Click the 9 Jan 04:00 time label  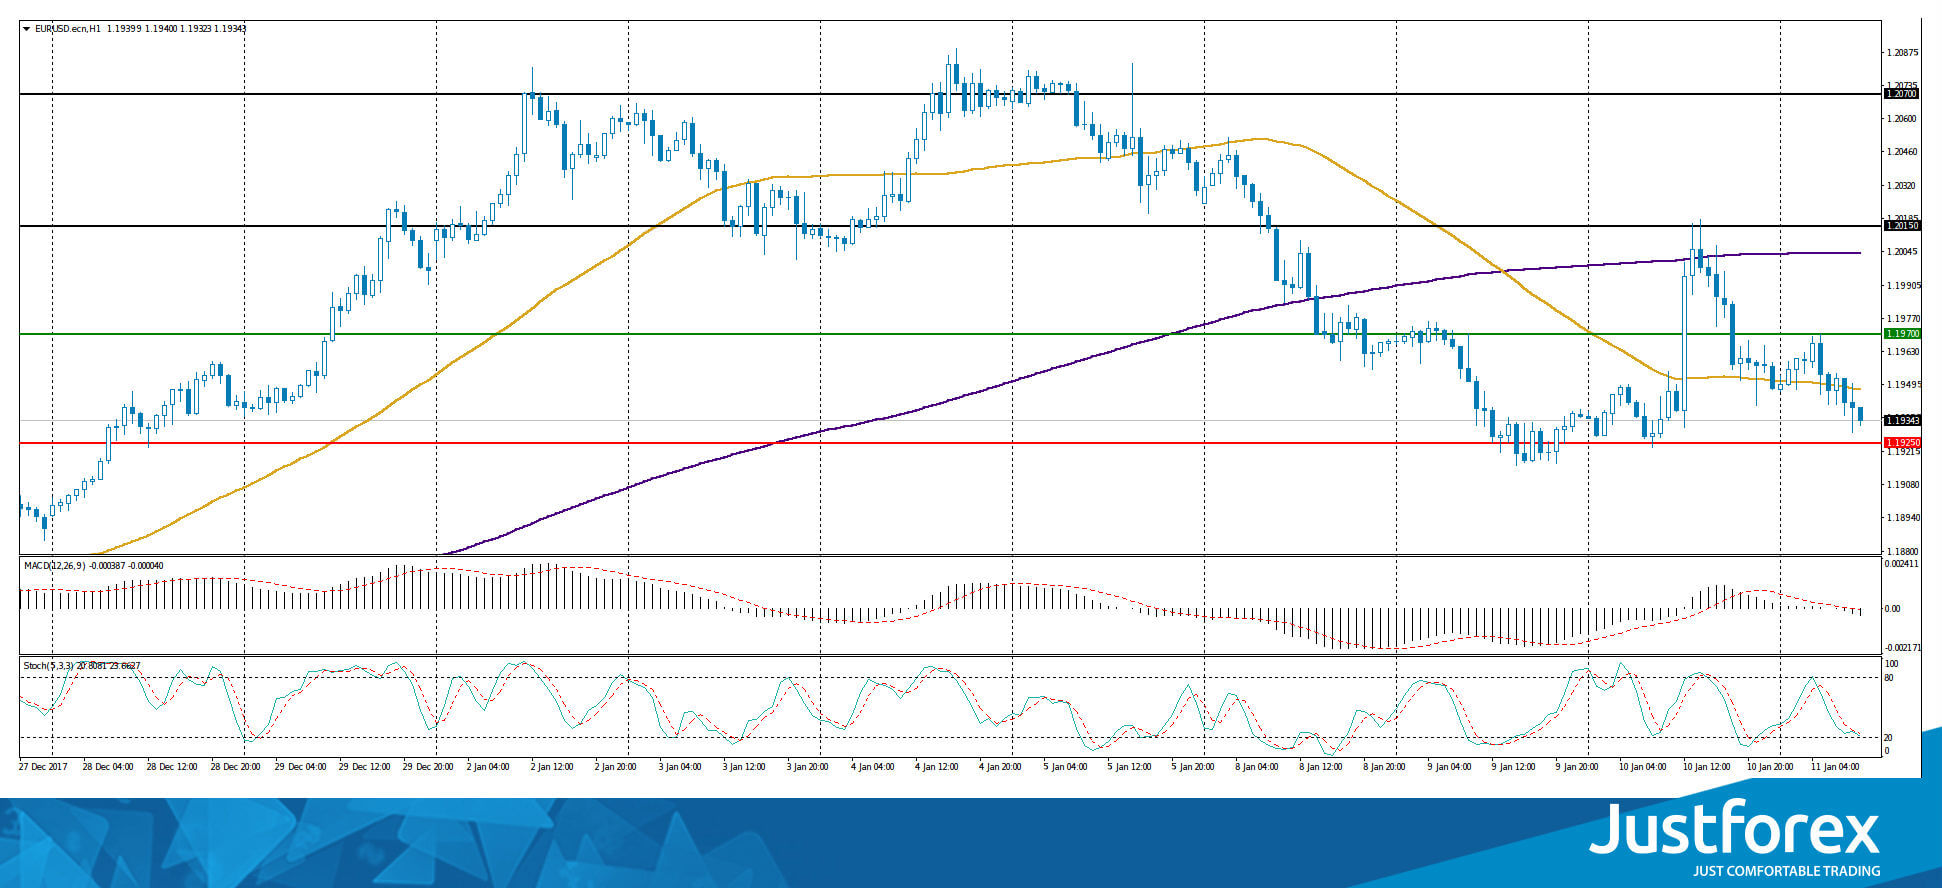1448,767
